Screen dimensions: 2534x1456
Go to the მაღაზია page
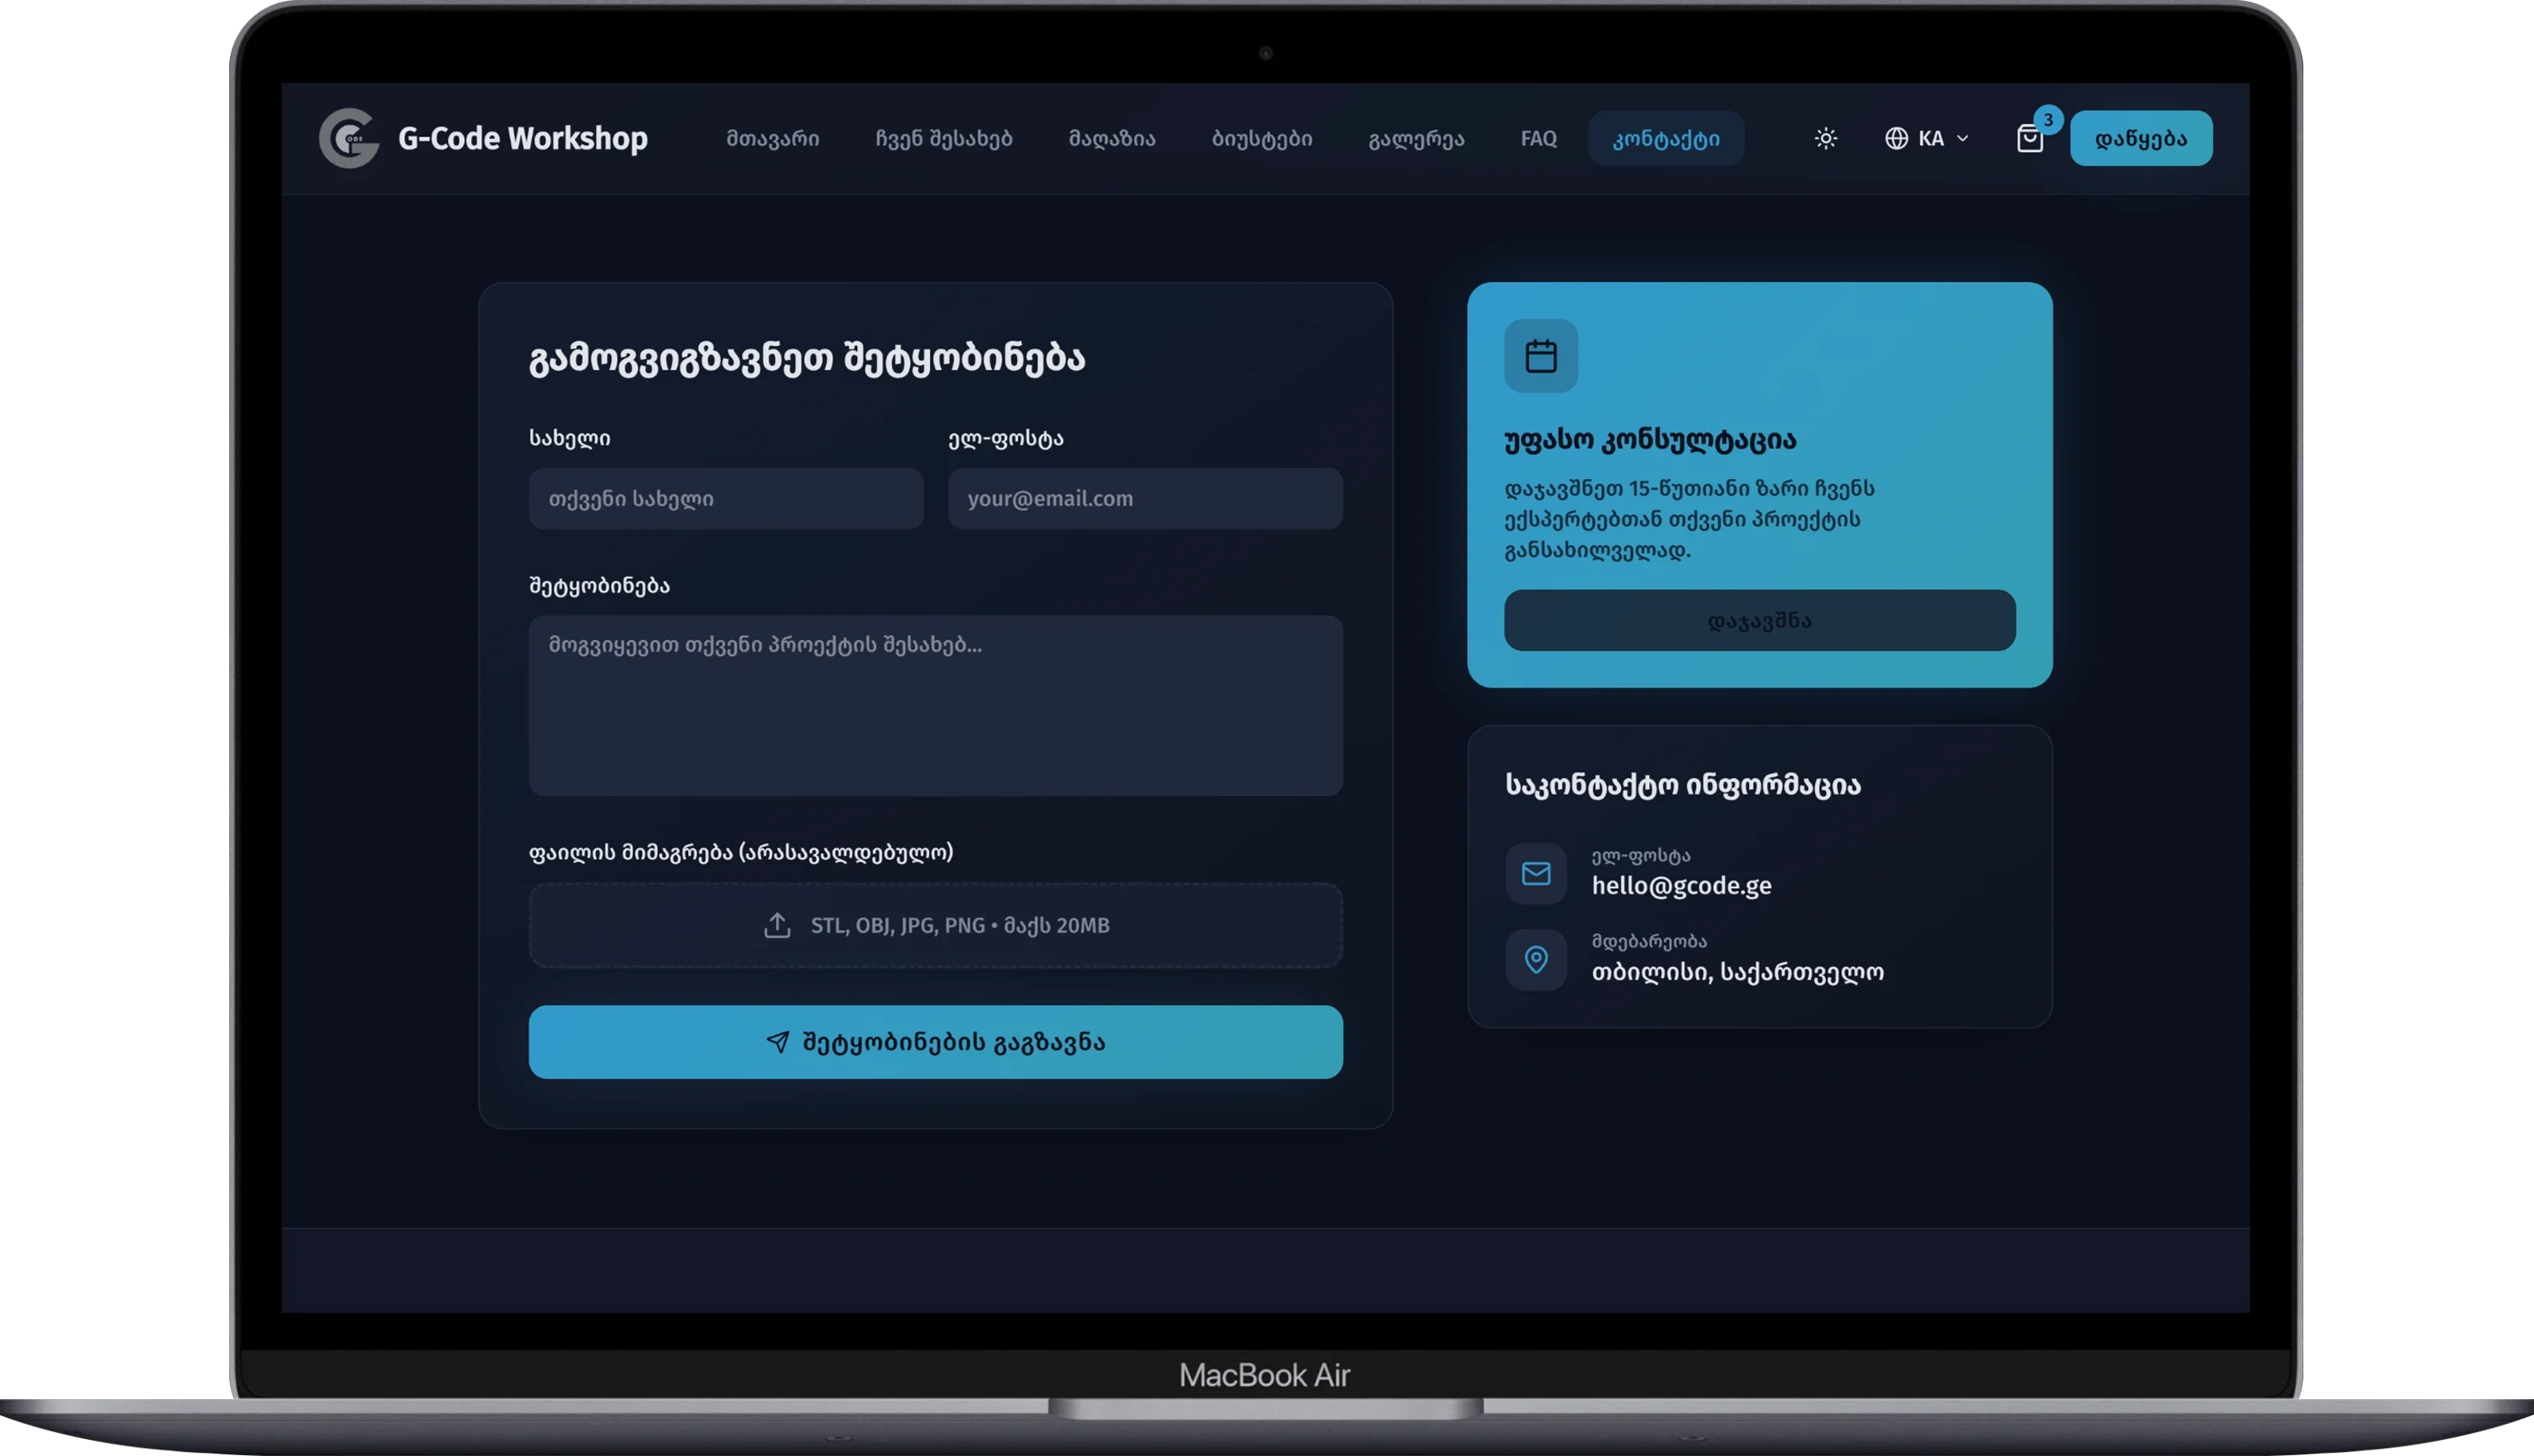click(x=1111, y=138)
